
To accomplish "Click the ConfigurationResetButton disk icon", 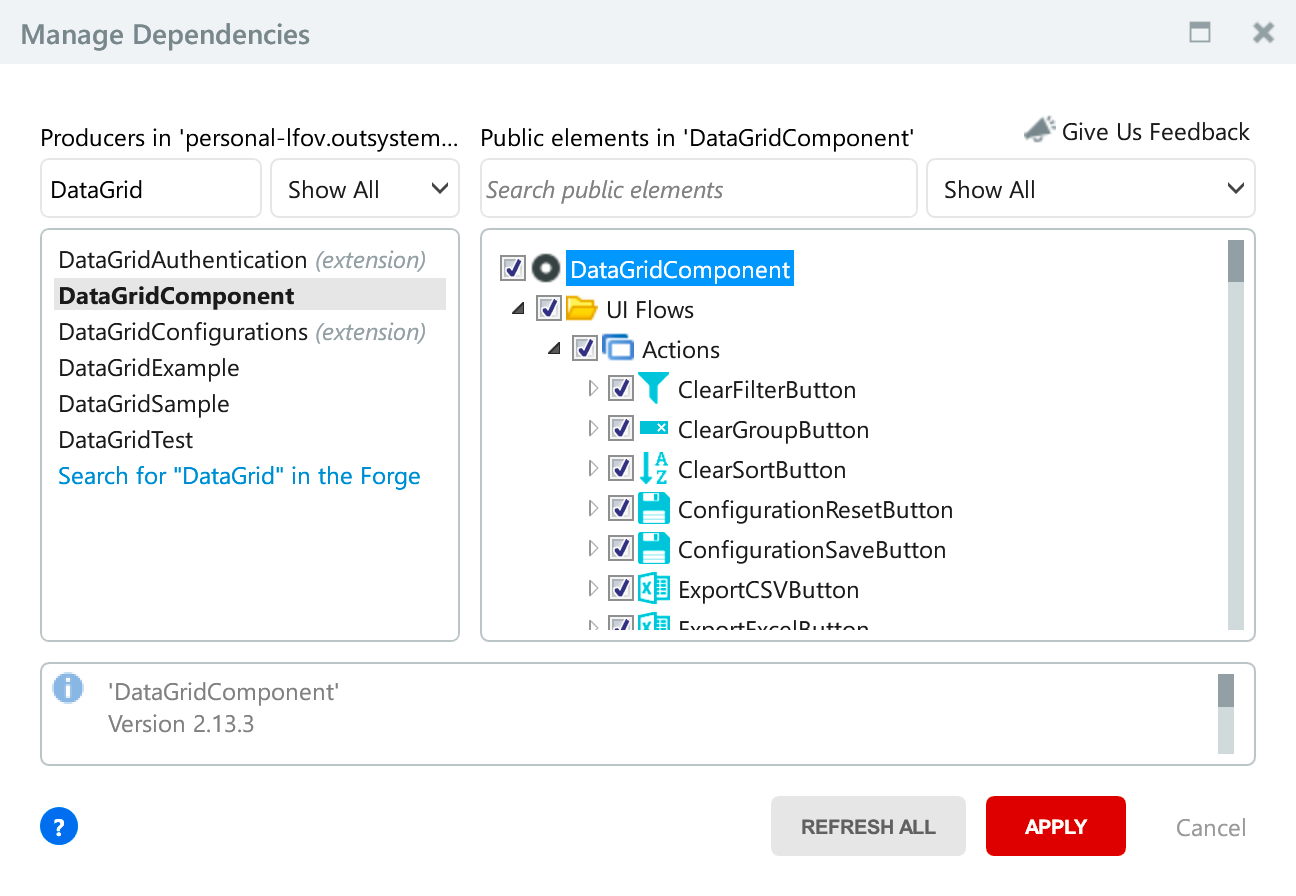I will [654, 509].
